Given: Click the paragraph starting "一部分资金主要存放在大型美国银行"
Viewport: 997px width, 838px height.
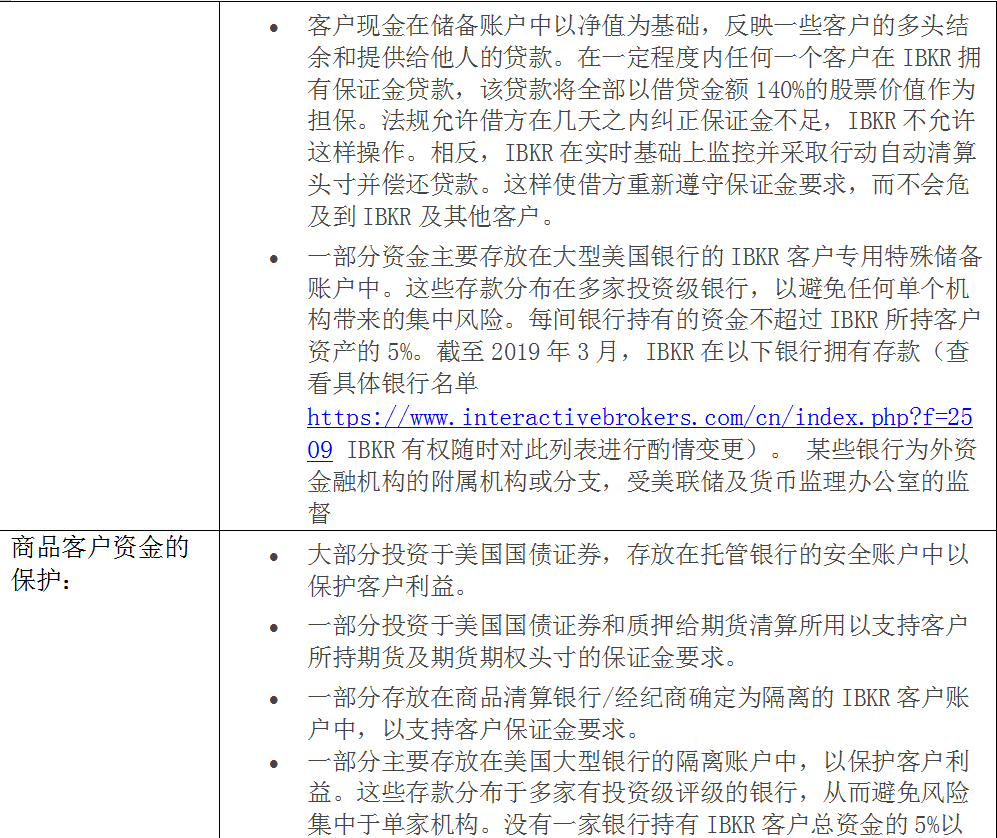Looking at the screenshot, I should coord(644,384).
